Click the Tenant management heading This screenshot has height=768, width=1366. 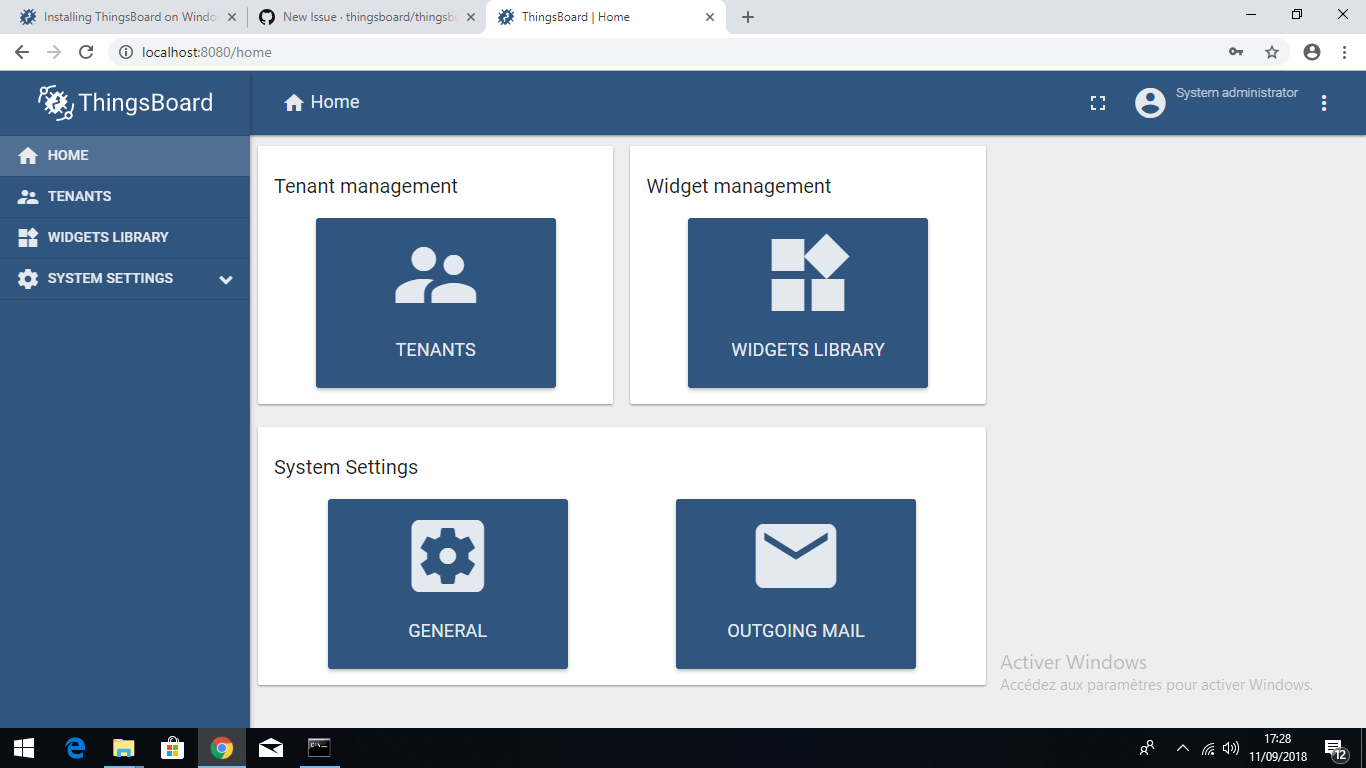click(366, 186)
